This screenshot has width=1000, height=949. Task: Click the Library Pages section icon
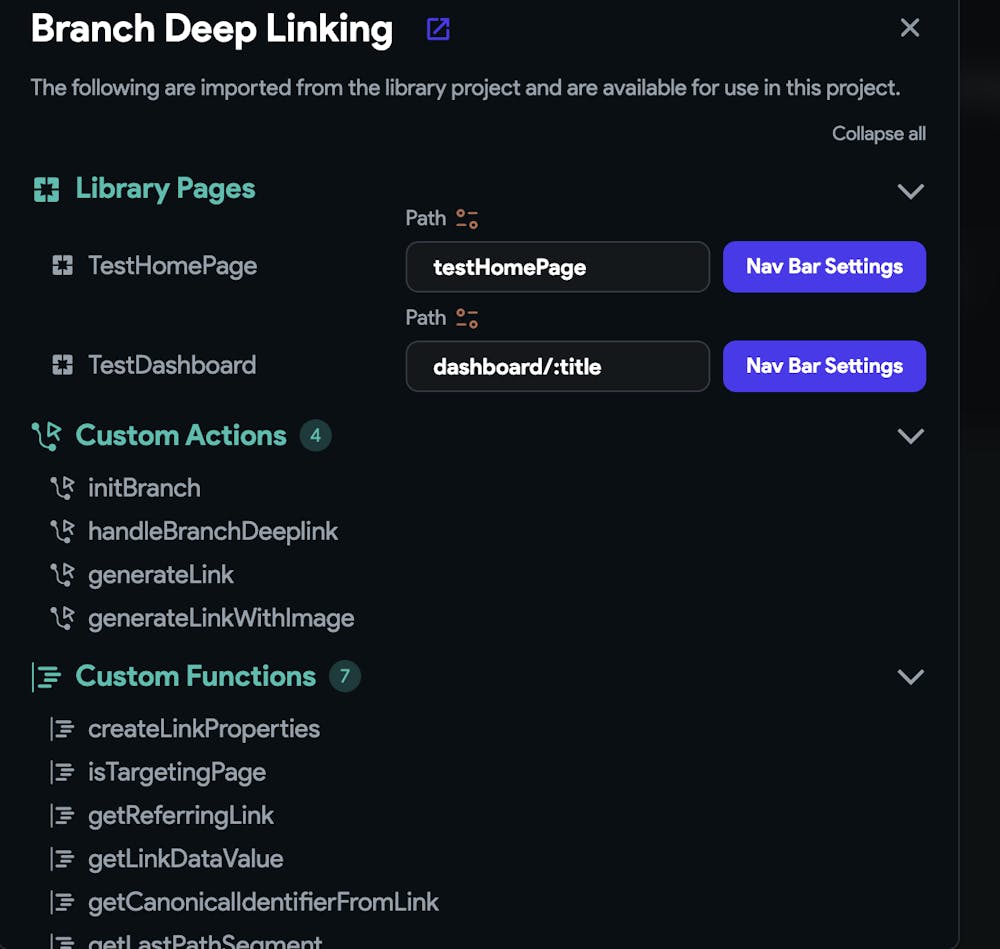pyautogui.click(x=46, y=189)
